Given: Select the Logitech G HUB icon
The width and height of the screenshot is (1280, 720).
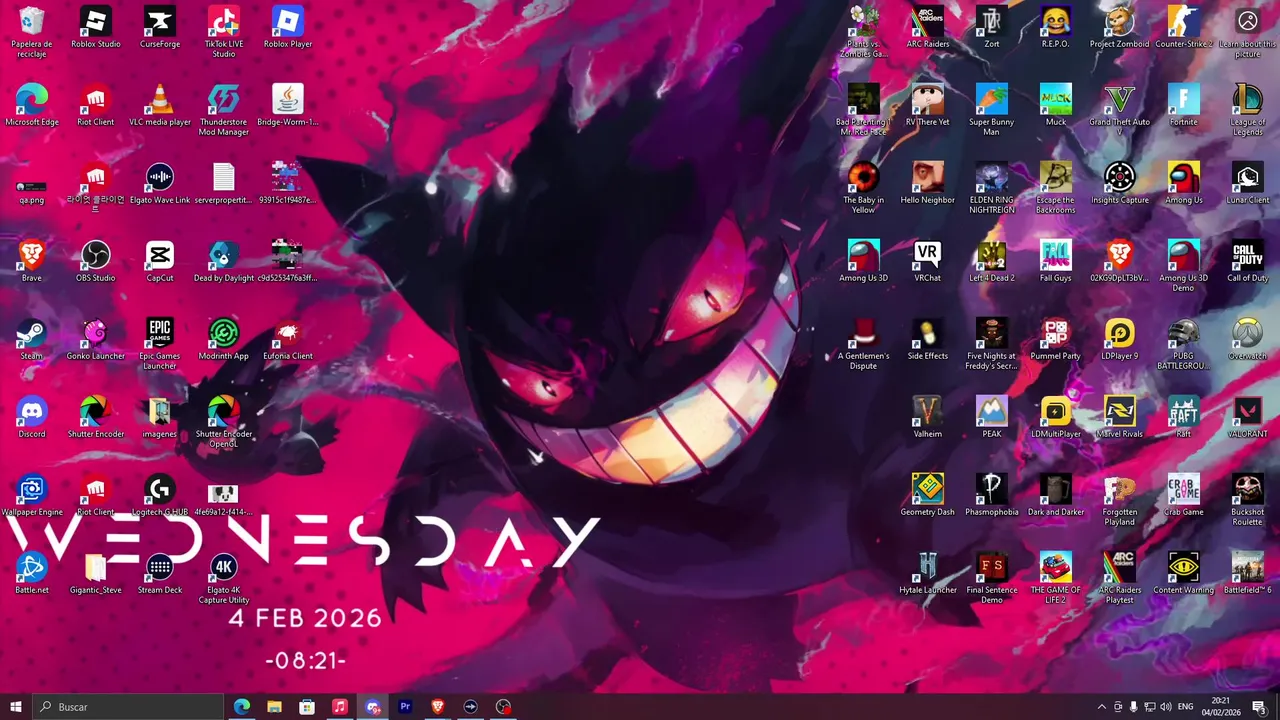Looking at the screenshot, I should (x=160, y=496).
